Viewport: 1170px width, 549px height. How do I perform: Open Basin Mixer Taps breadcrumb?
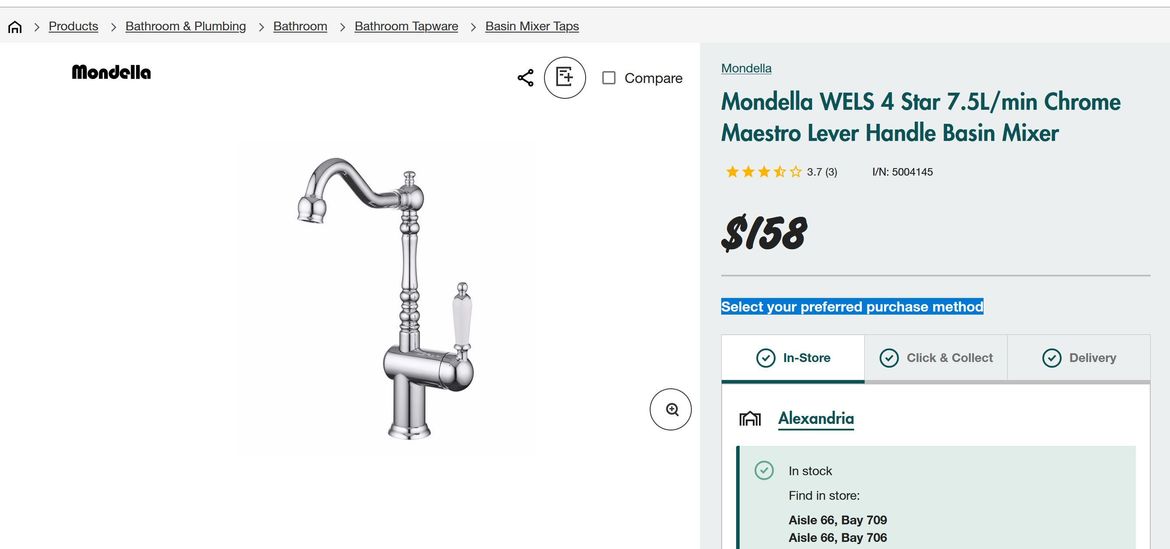point(532,26)
